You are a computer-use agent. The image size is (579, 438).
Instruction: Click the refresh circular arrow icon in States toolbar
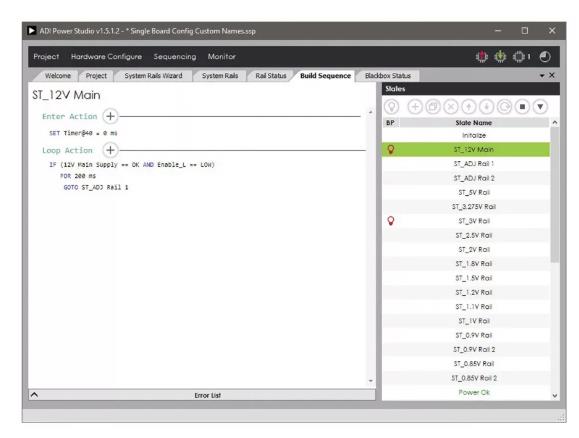pyautogui.click(x=504, y=107)
